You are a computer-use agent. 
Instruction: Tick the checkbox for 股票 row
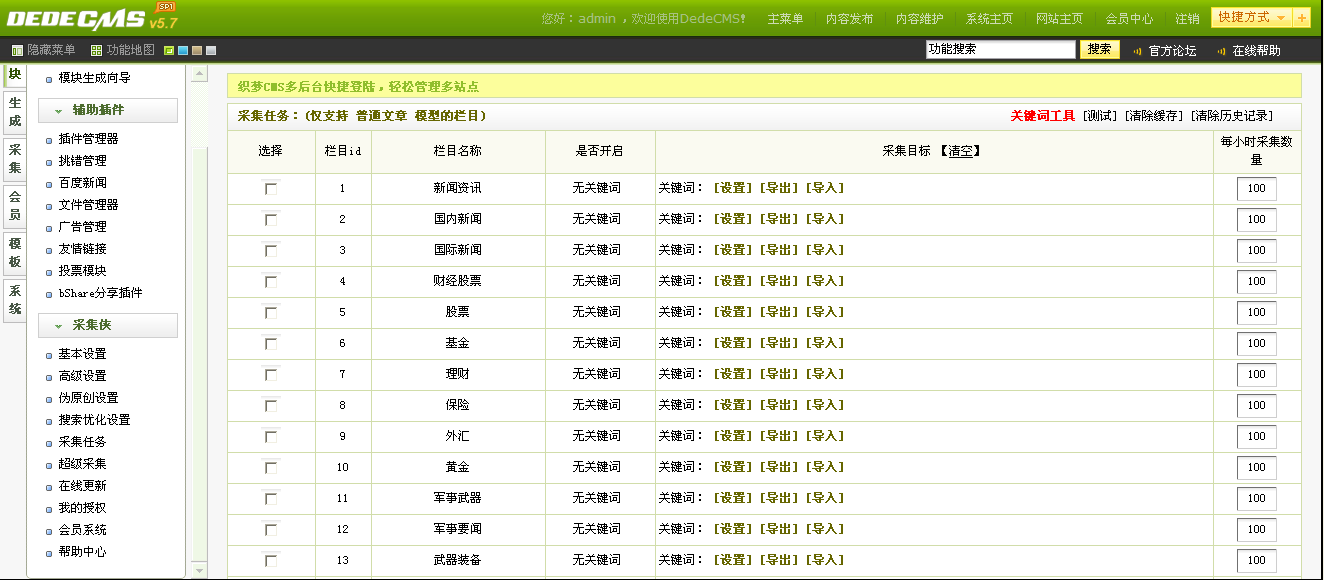270,312
